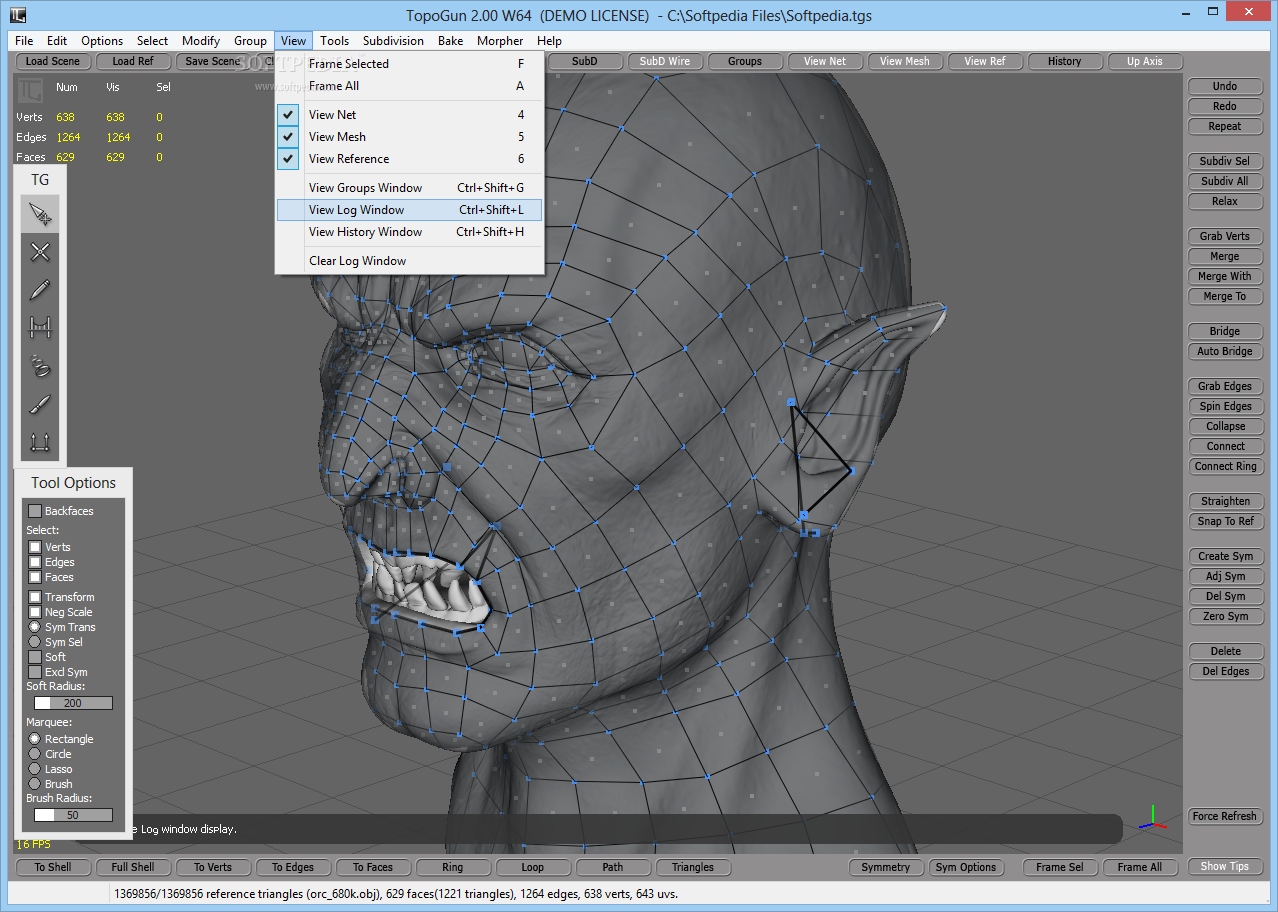
Task: Set marquee to Lasso
Action: 35,769
